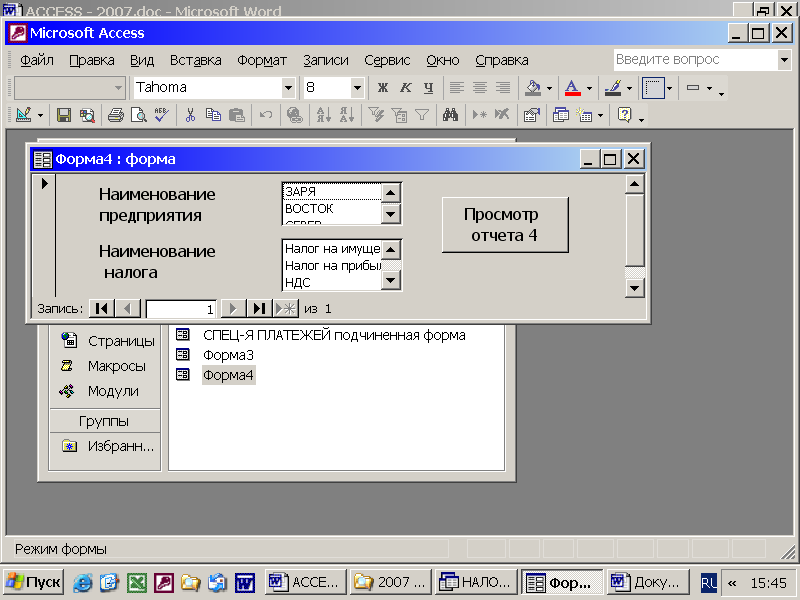
Task: Click the record number input field
Action: [181, 309]
